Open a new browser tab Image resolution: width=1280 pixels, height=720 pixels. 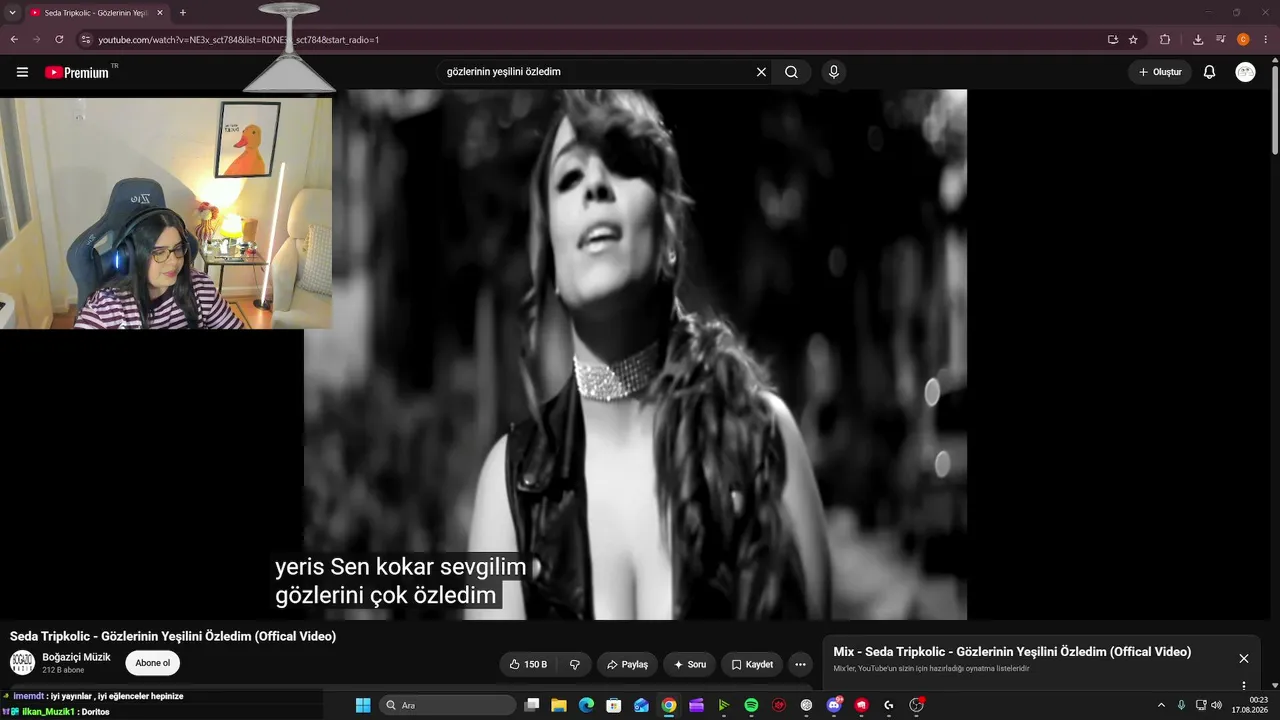click(x=183, y=13)
